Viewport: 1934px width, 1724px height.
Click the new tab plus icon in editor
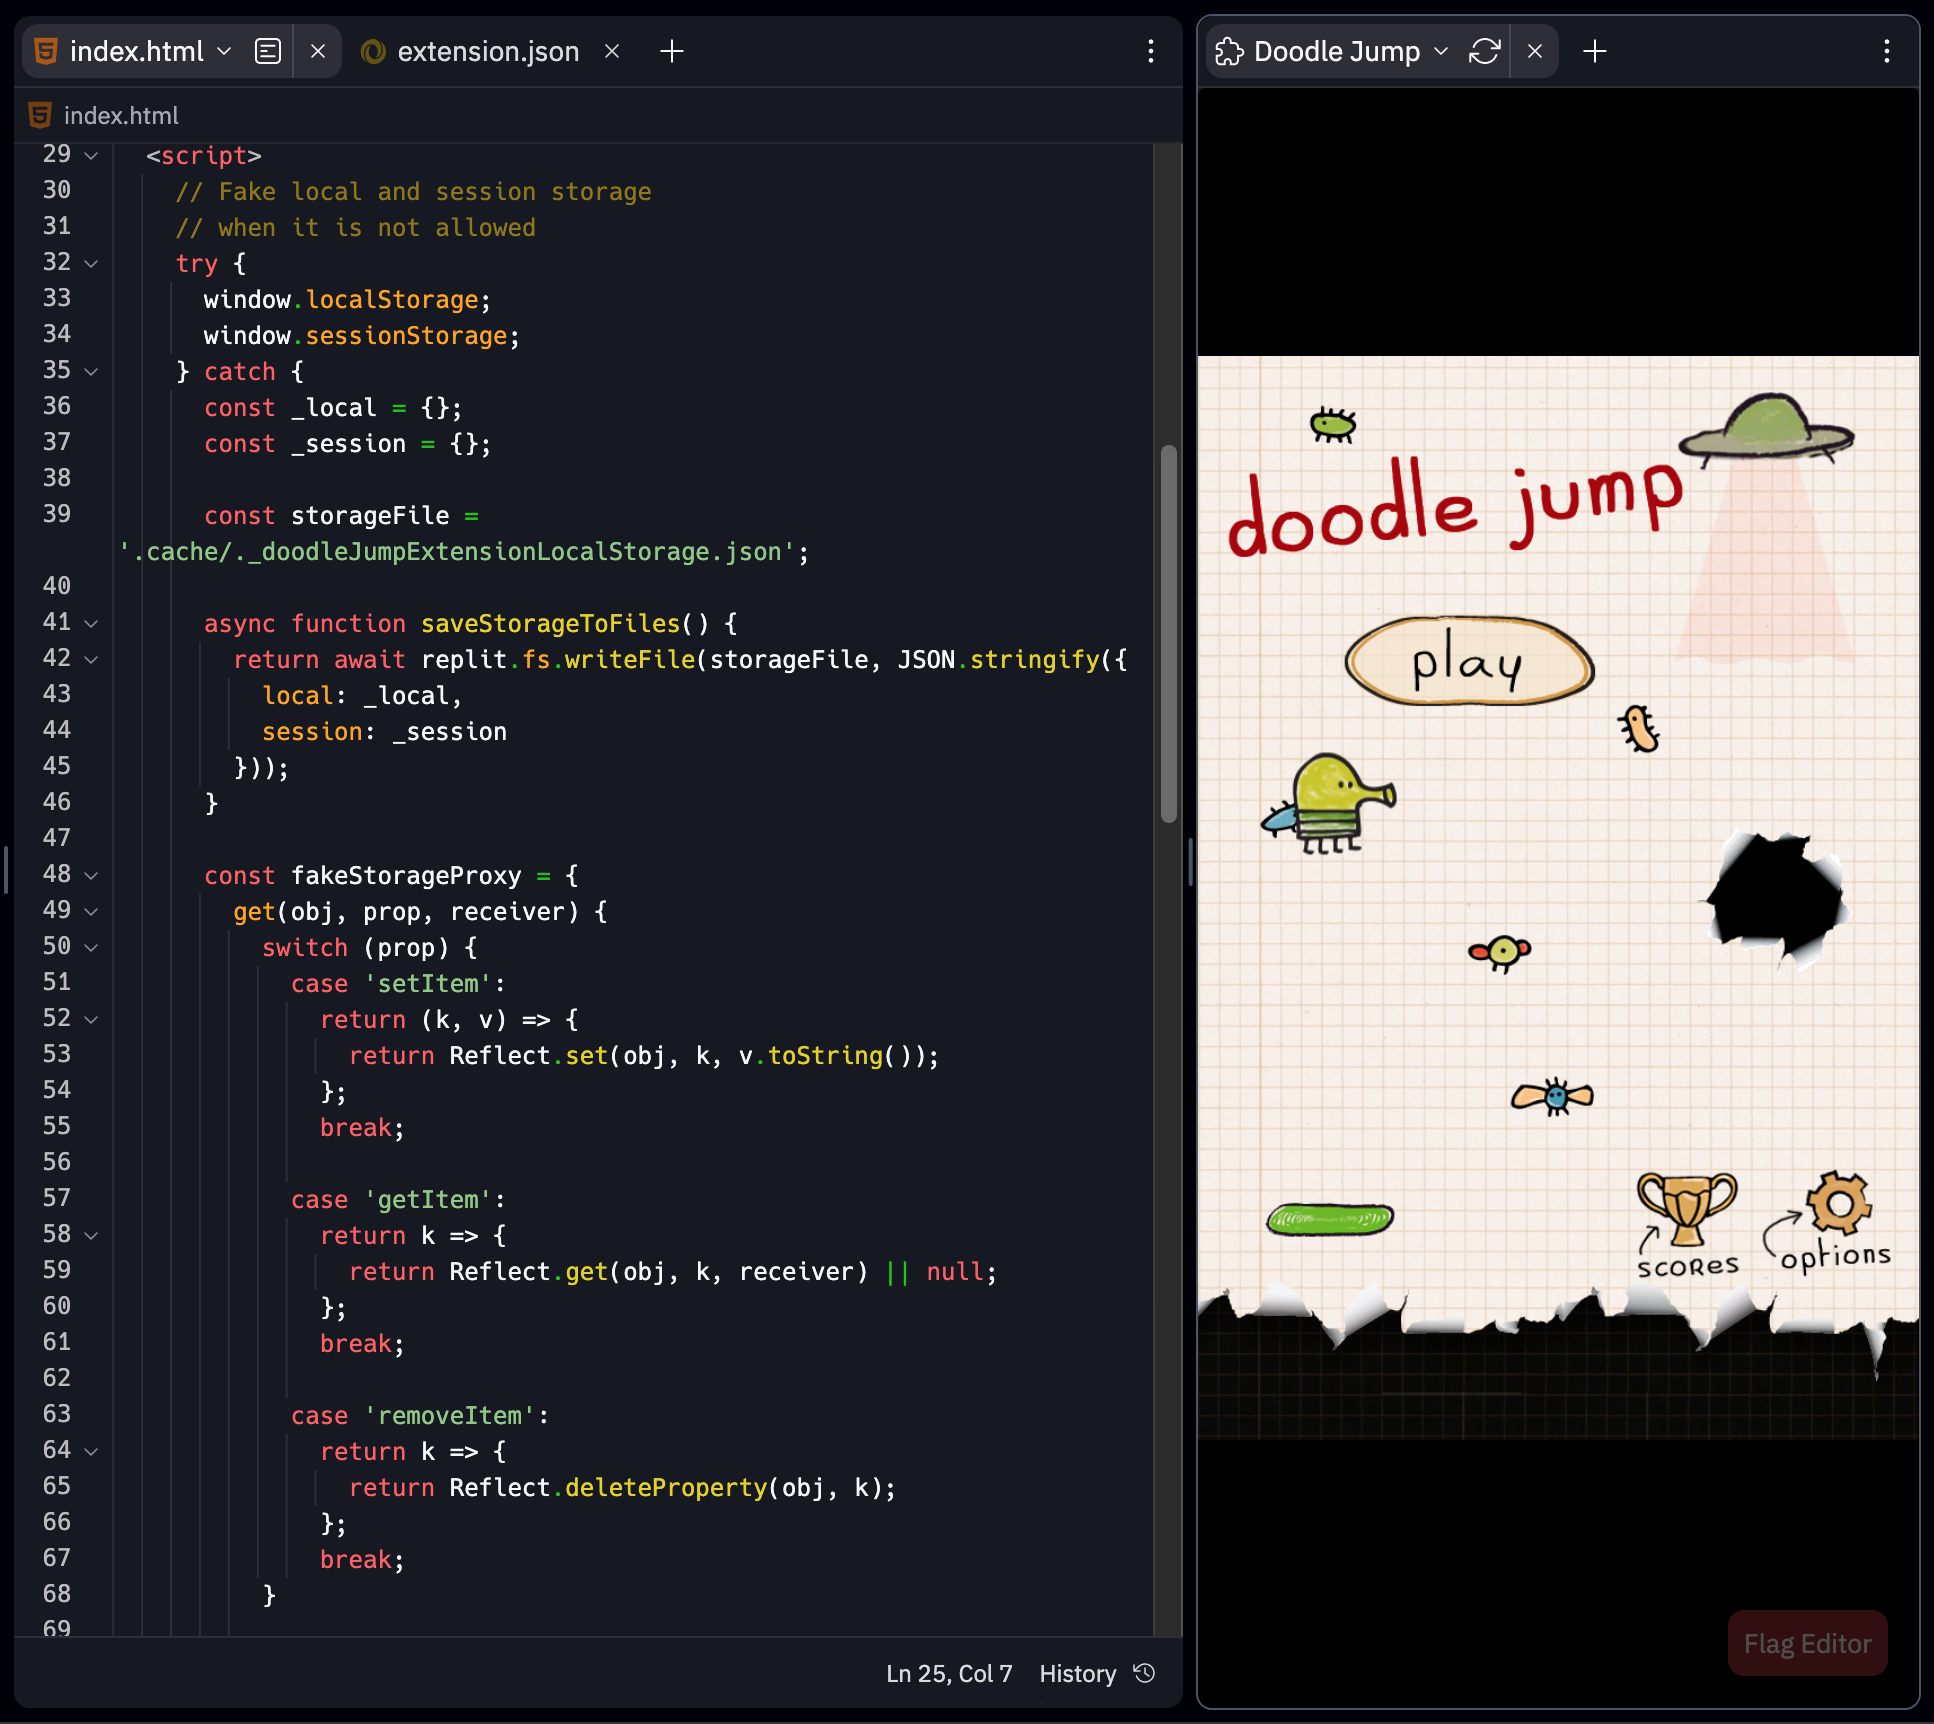pyautogui.click(x=674, y=48)
